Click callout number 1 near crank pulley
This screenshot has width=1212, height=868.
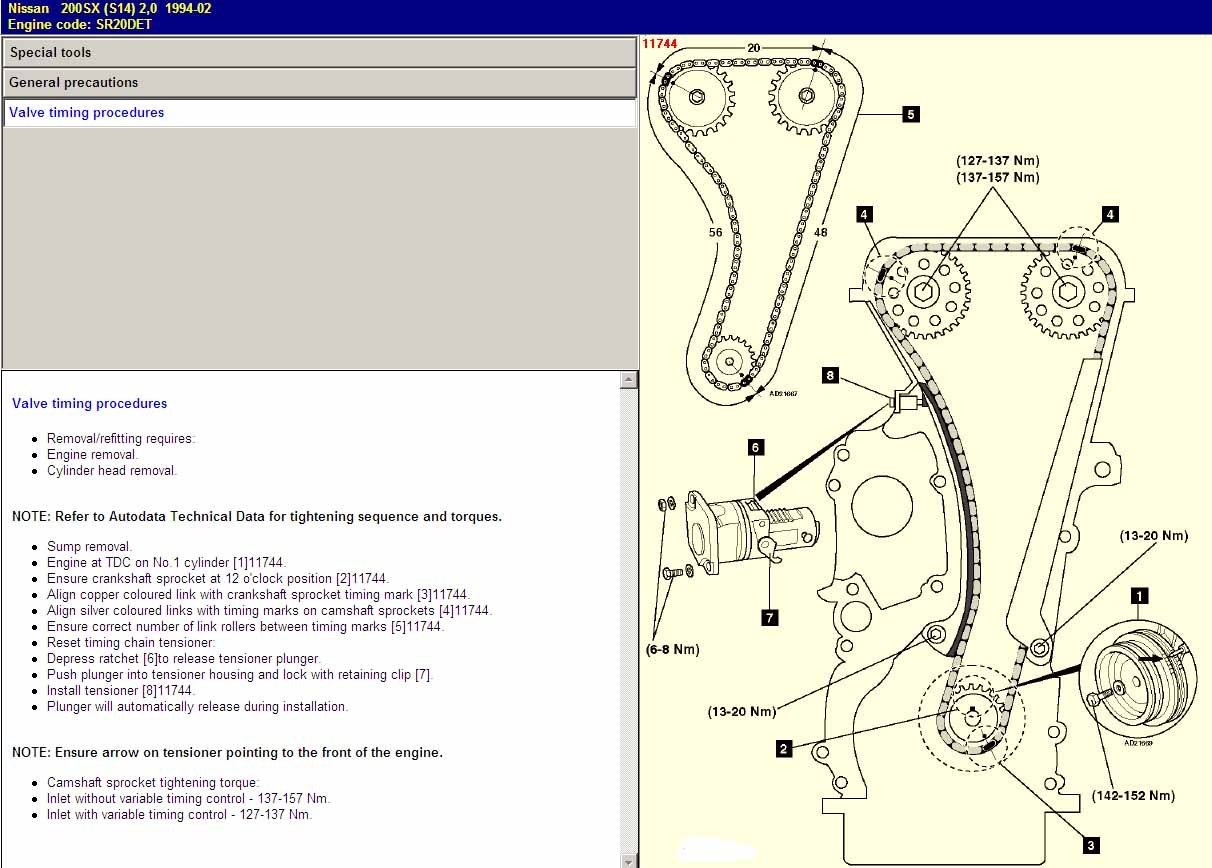1139,596
